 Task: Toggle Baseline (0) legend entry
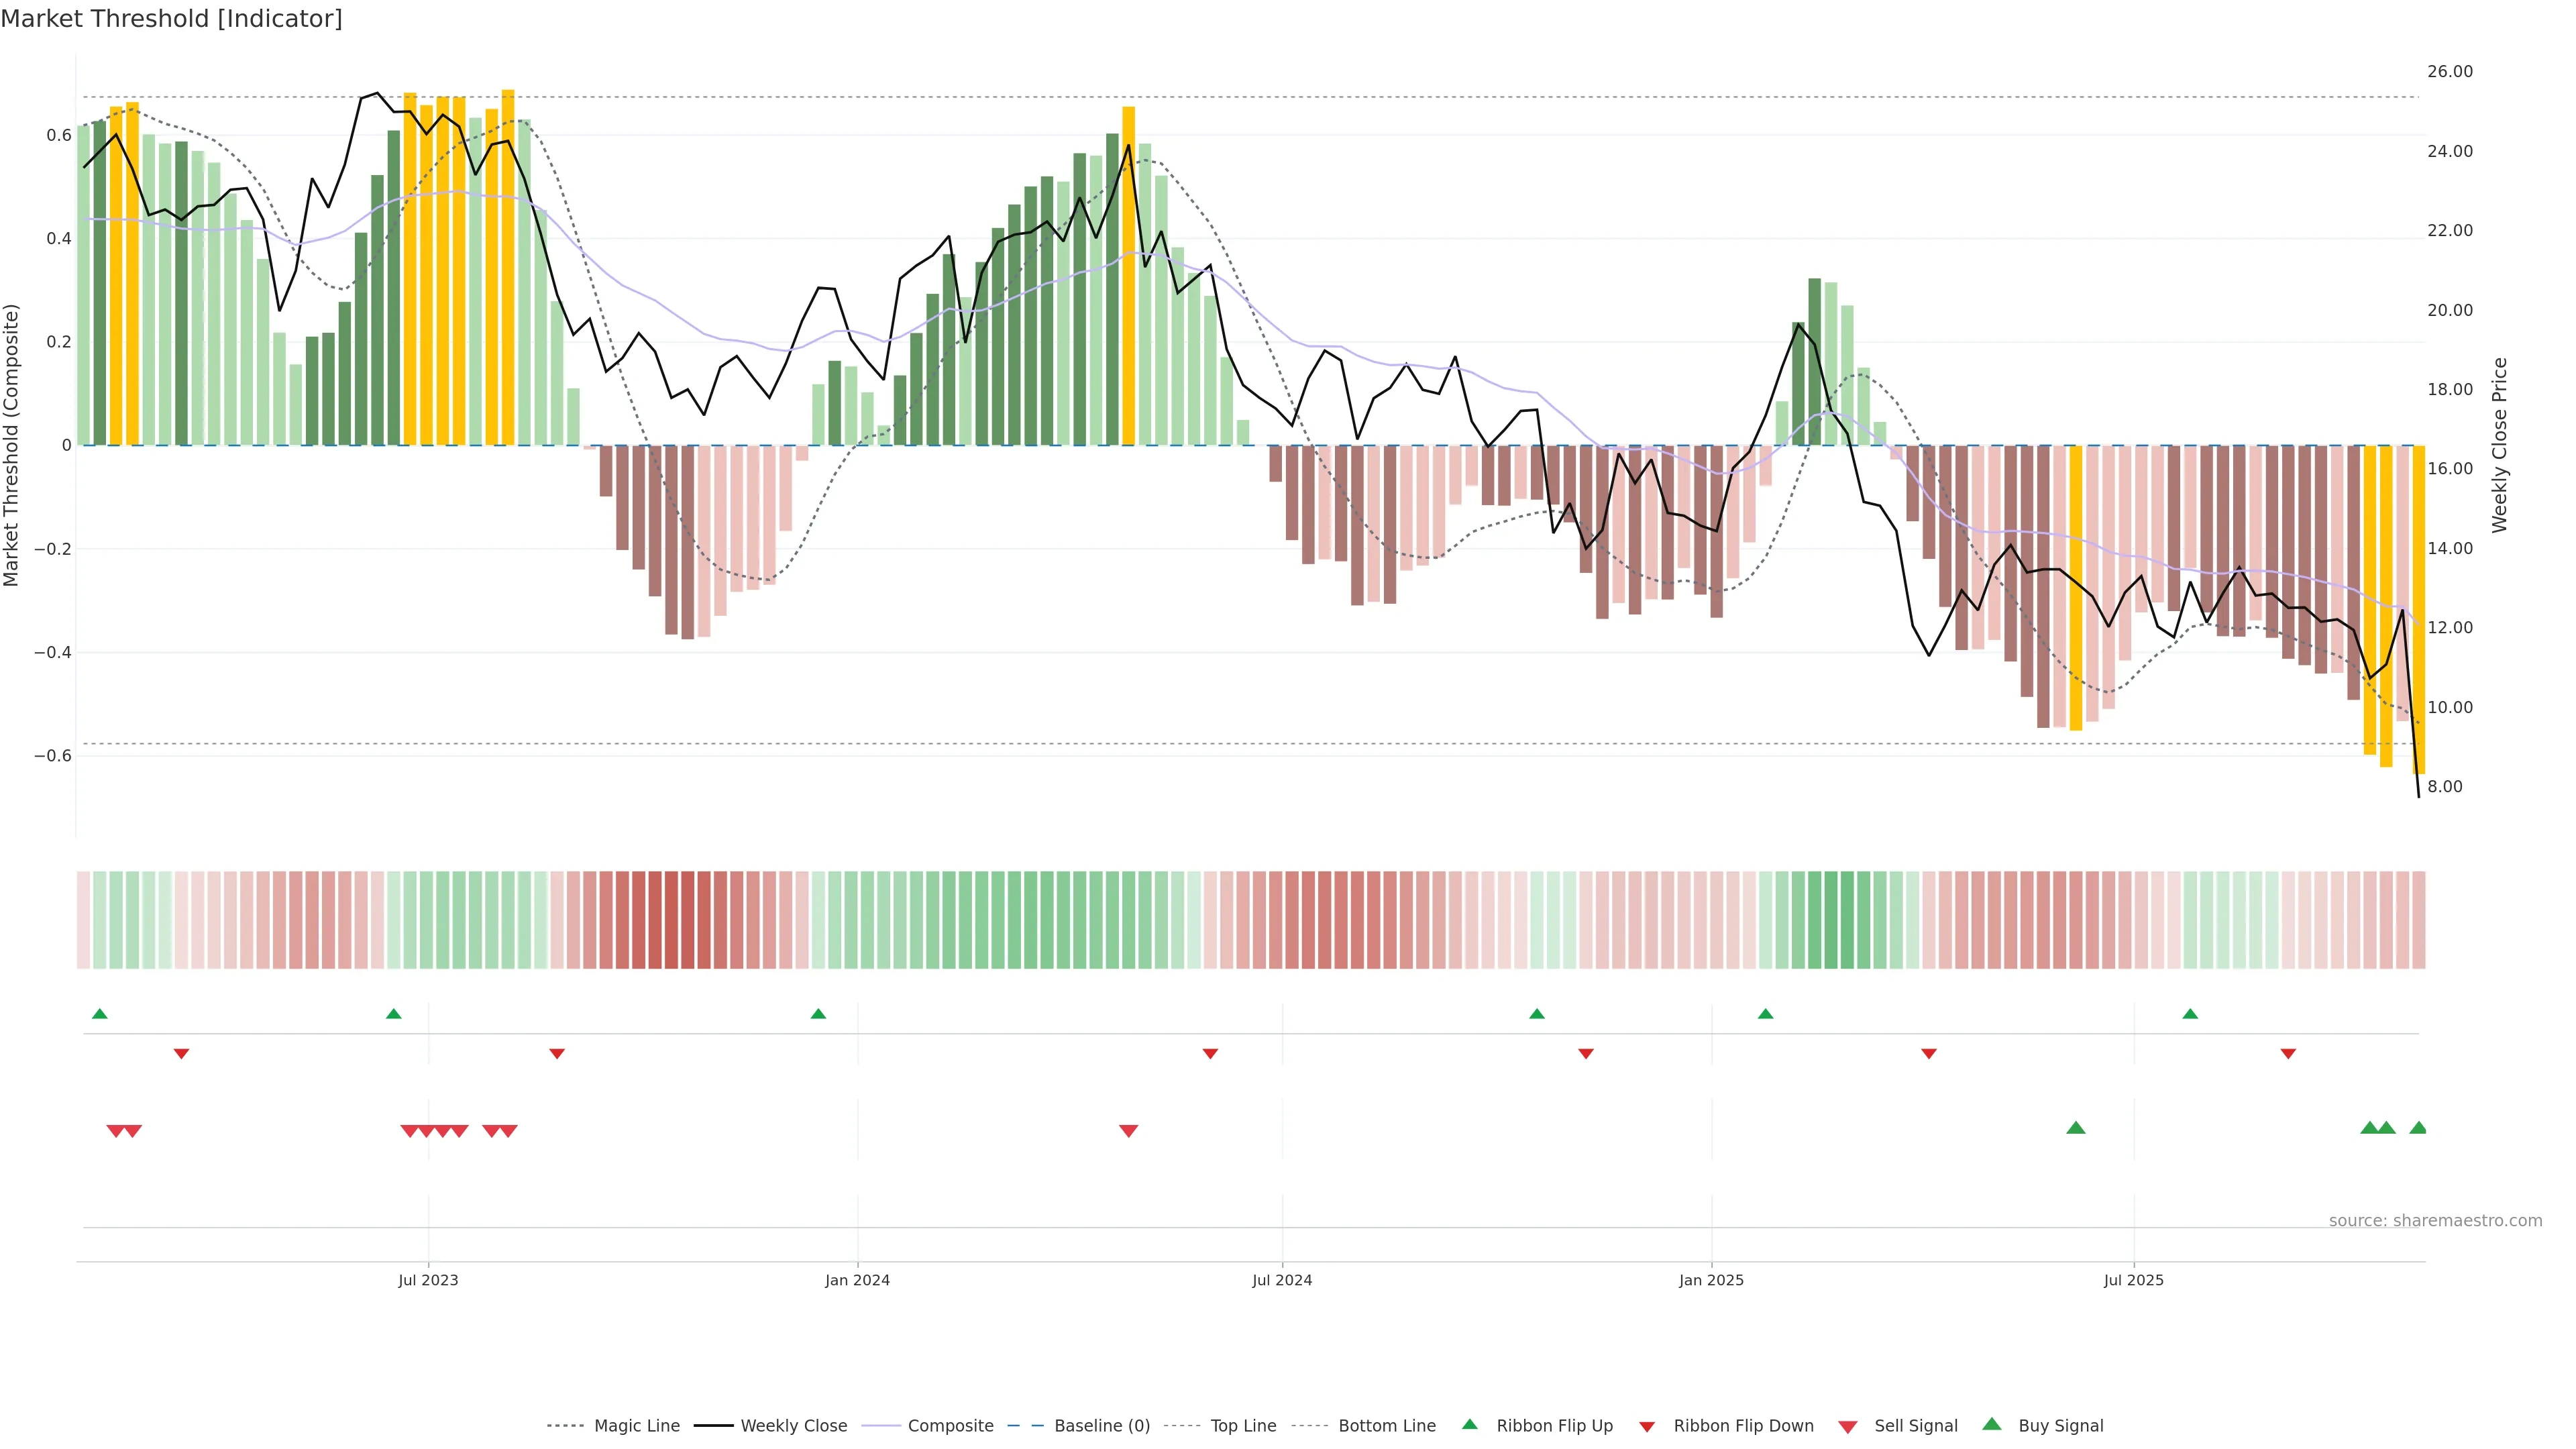[x=1101, y=1425]
